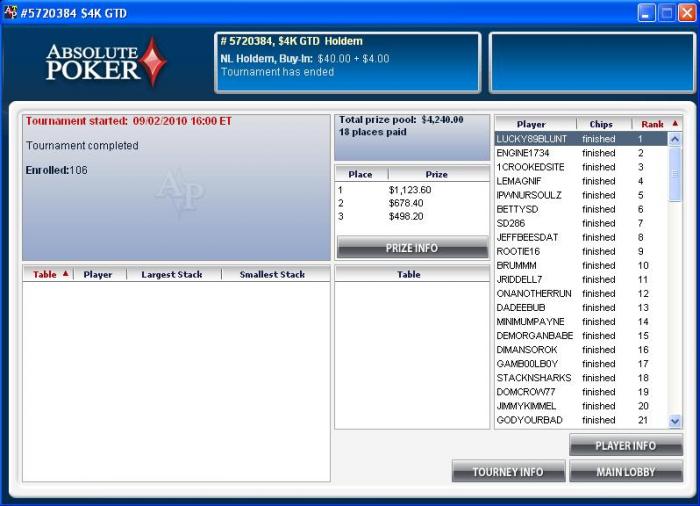Select player IPWNURSOULZ
Viewport: 700px width, 506px height.
(x=581, y=195)
